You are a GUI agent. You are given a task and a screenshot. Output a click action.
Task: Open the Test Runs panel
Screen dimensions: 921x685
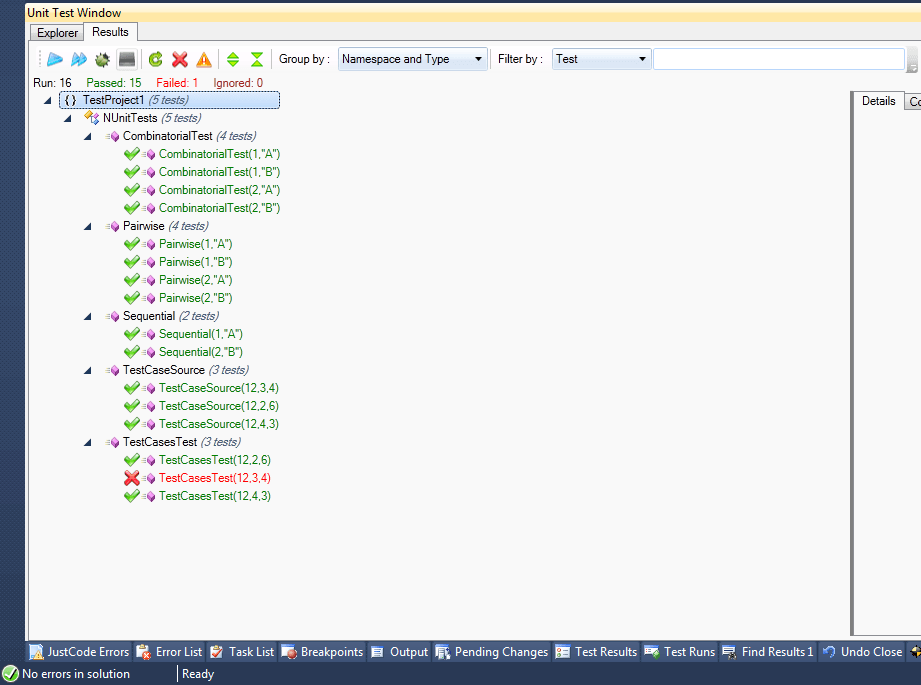(680, 652)
